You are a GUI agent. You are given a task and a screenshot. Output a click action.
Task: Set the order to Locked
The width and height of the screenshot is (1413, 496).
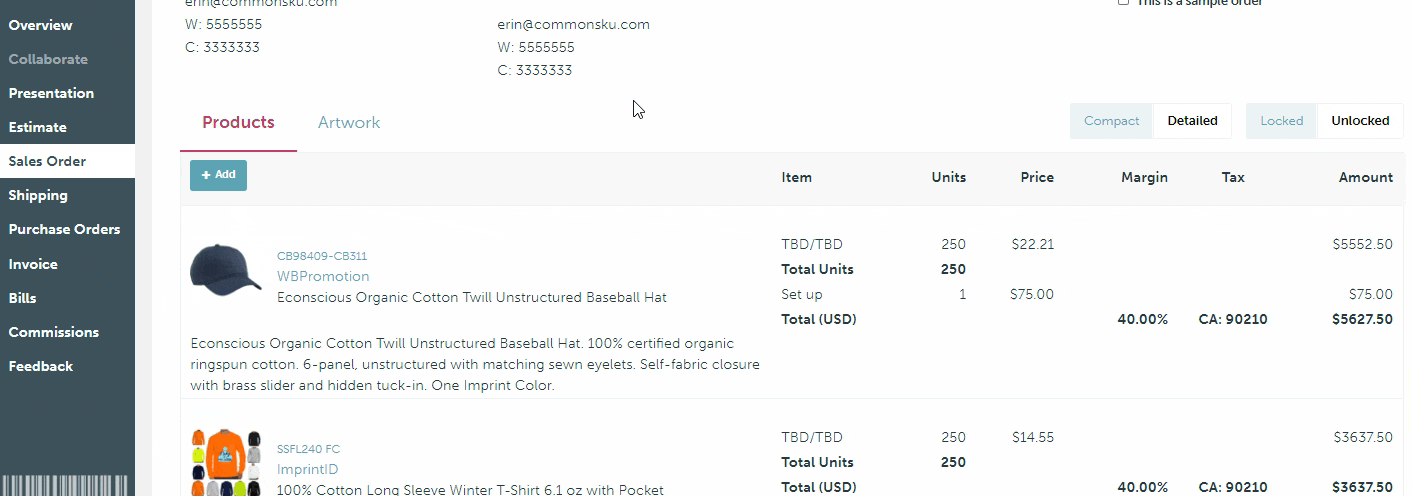click(x=1281, y=121)
